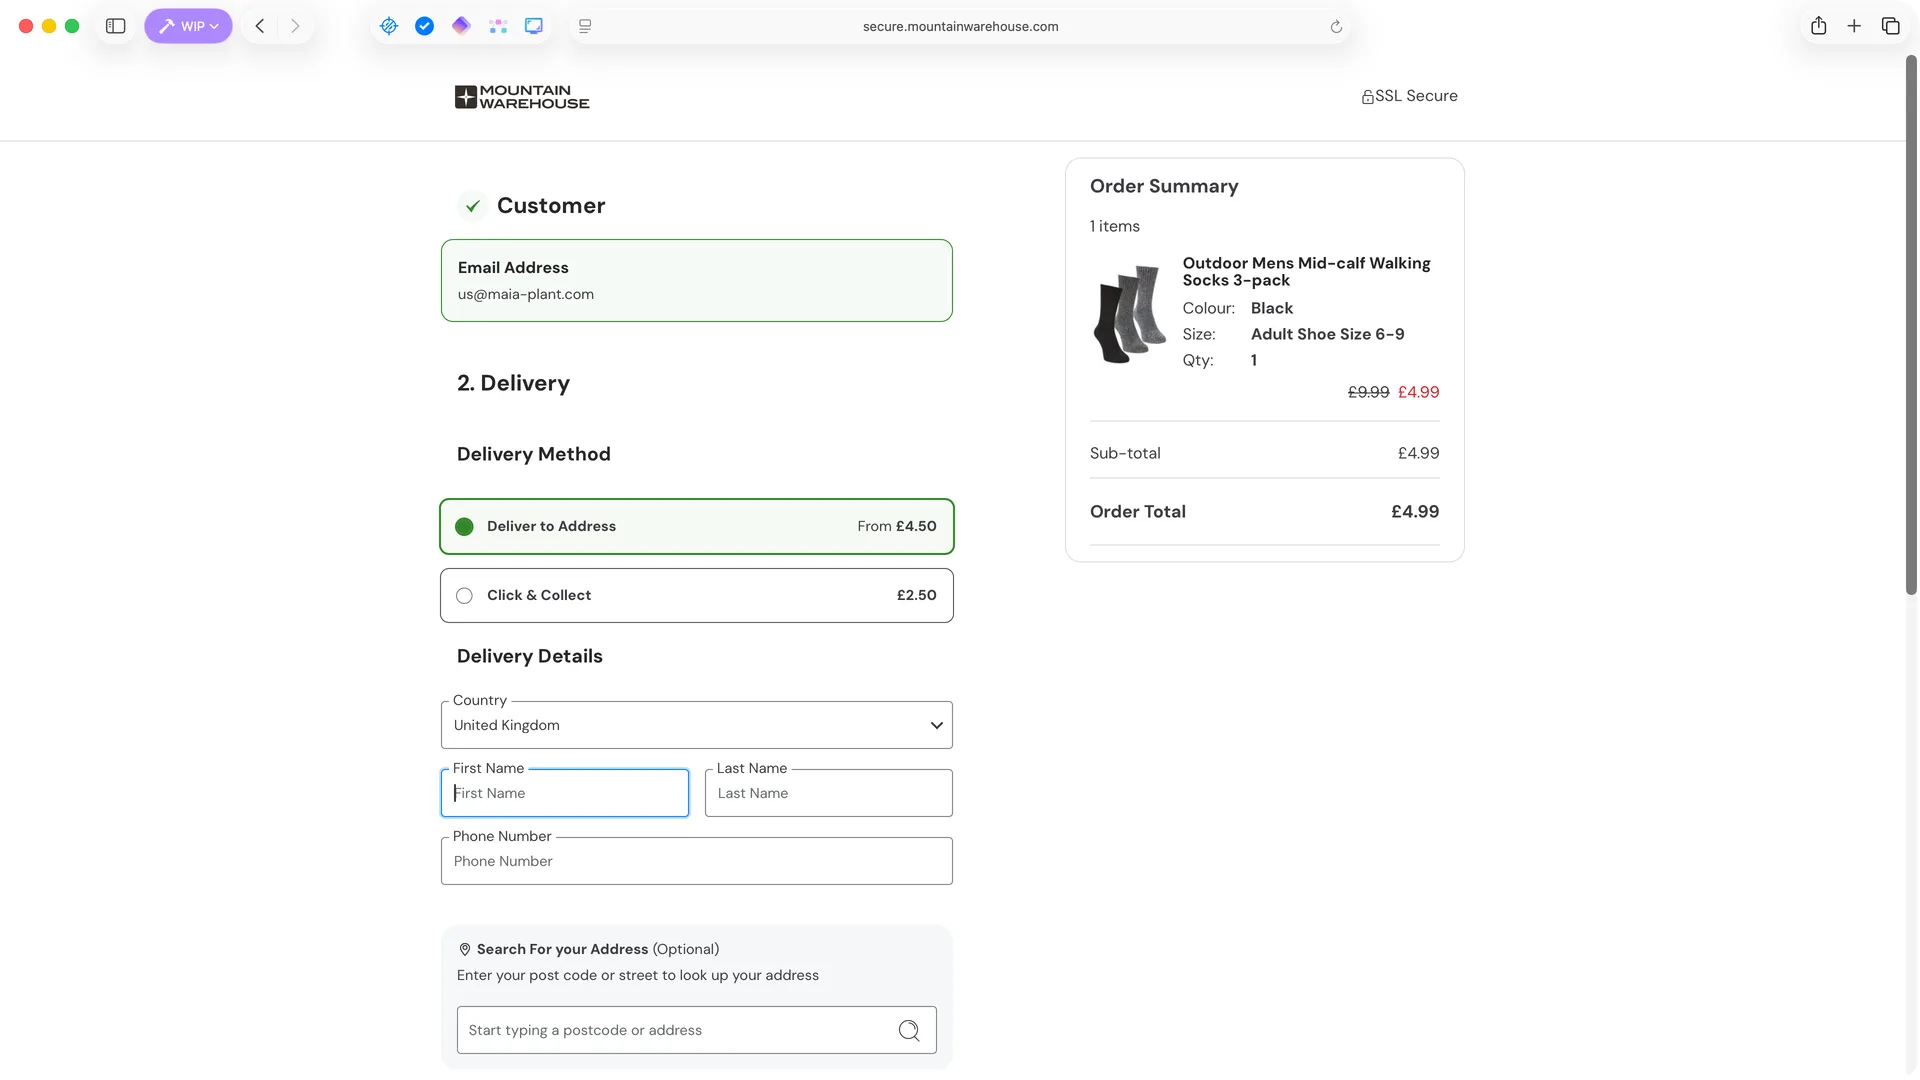The width and height of the screenshot is (1920, 1080).
Task: Show tab overview
Action: (1890, 26)
